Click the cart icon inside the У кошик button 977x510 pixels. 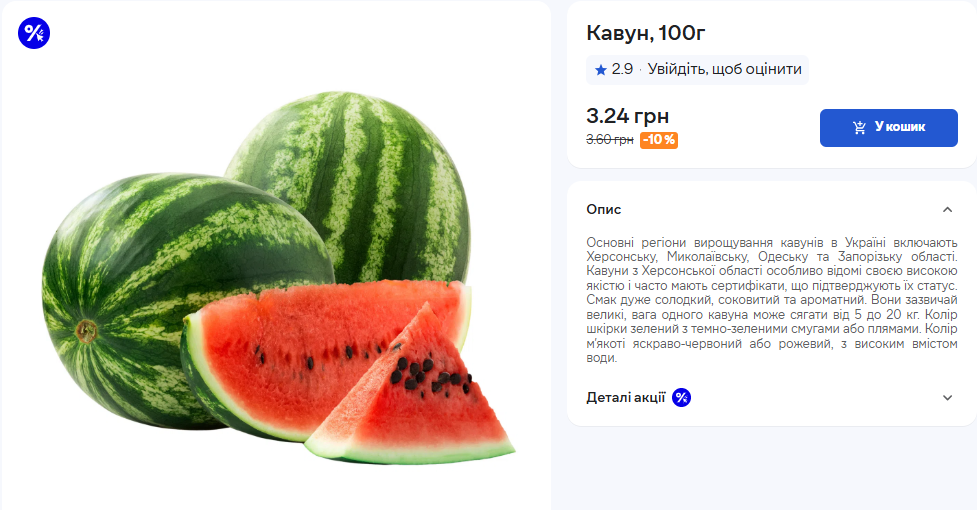859,128
